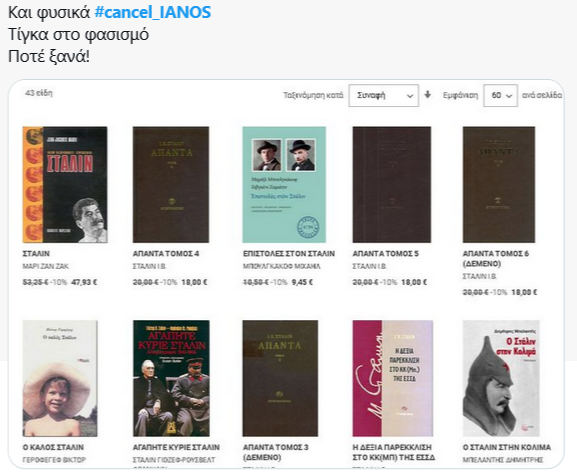Screen dimensions: 577x475
Task: Click the ΕΠΙΣΤΟΛΕΣ ΣΤΟΝ ΣΤΑΛΙΝ teal cover
Action: (284, 184)
